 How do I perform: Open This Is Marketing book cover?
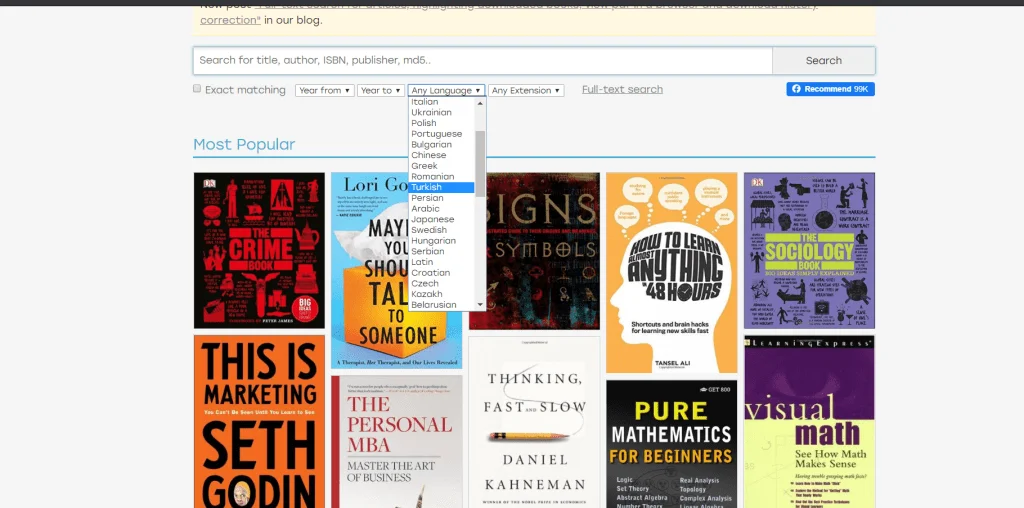[x=259, y=420]
